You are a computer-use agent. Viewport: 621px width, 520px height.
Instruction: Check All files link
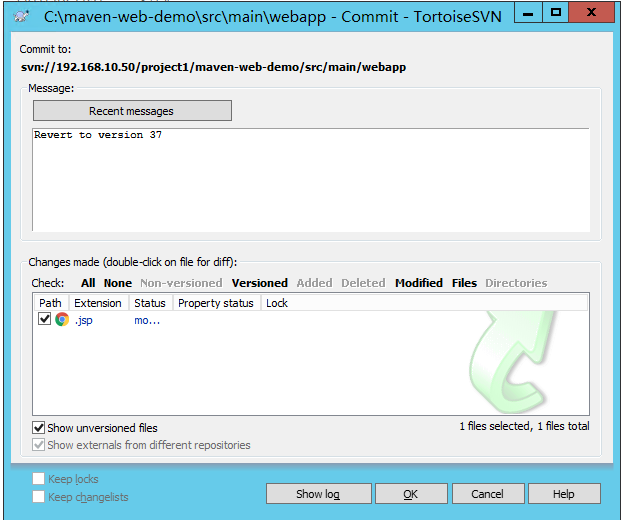pyautogui.click(x=88, y=283)
